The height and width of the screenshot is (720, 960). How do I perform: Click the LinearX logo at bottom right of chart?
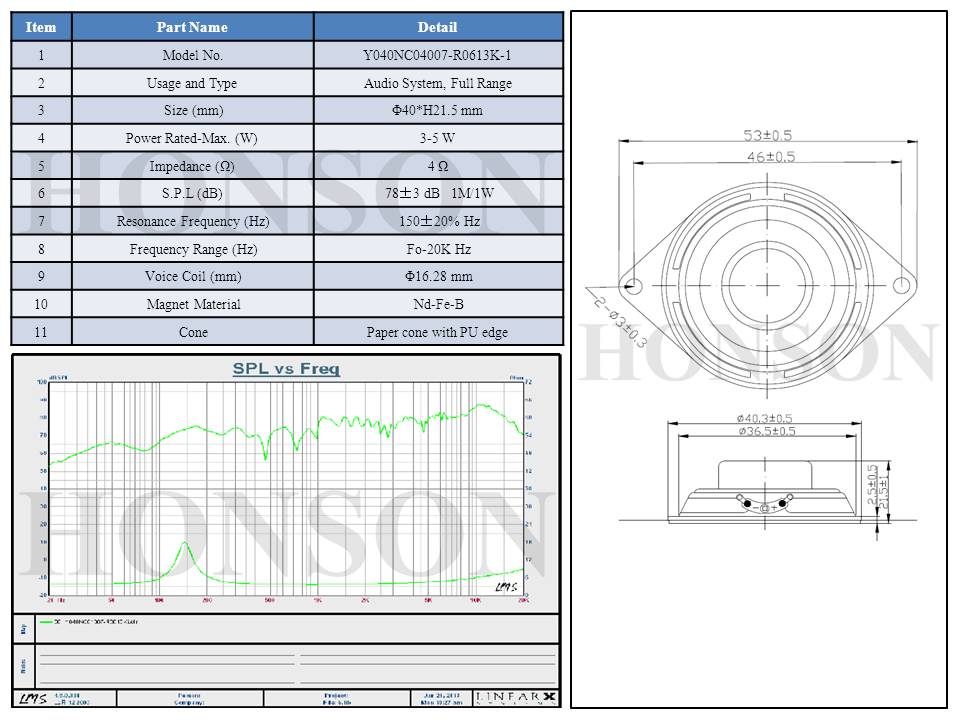click(516, 697)
